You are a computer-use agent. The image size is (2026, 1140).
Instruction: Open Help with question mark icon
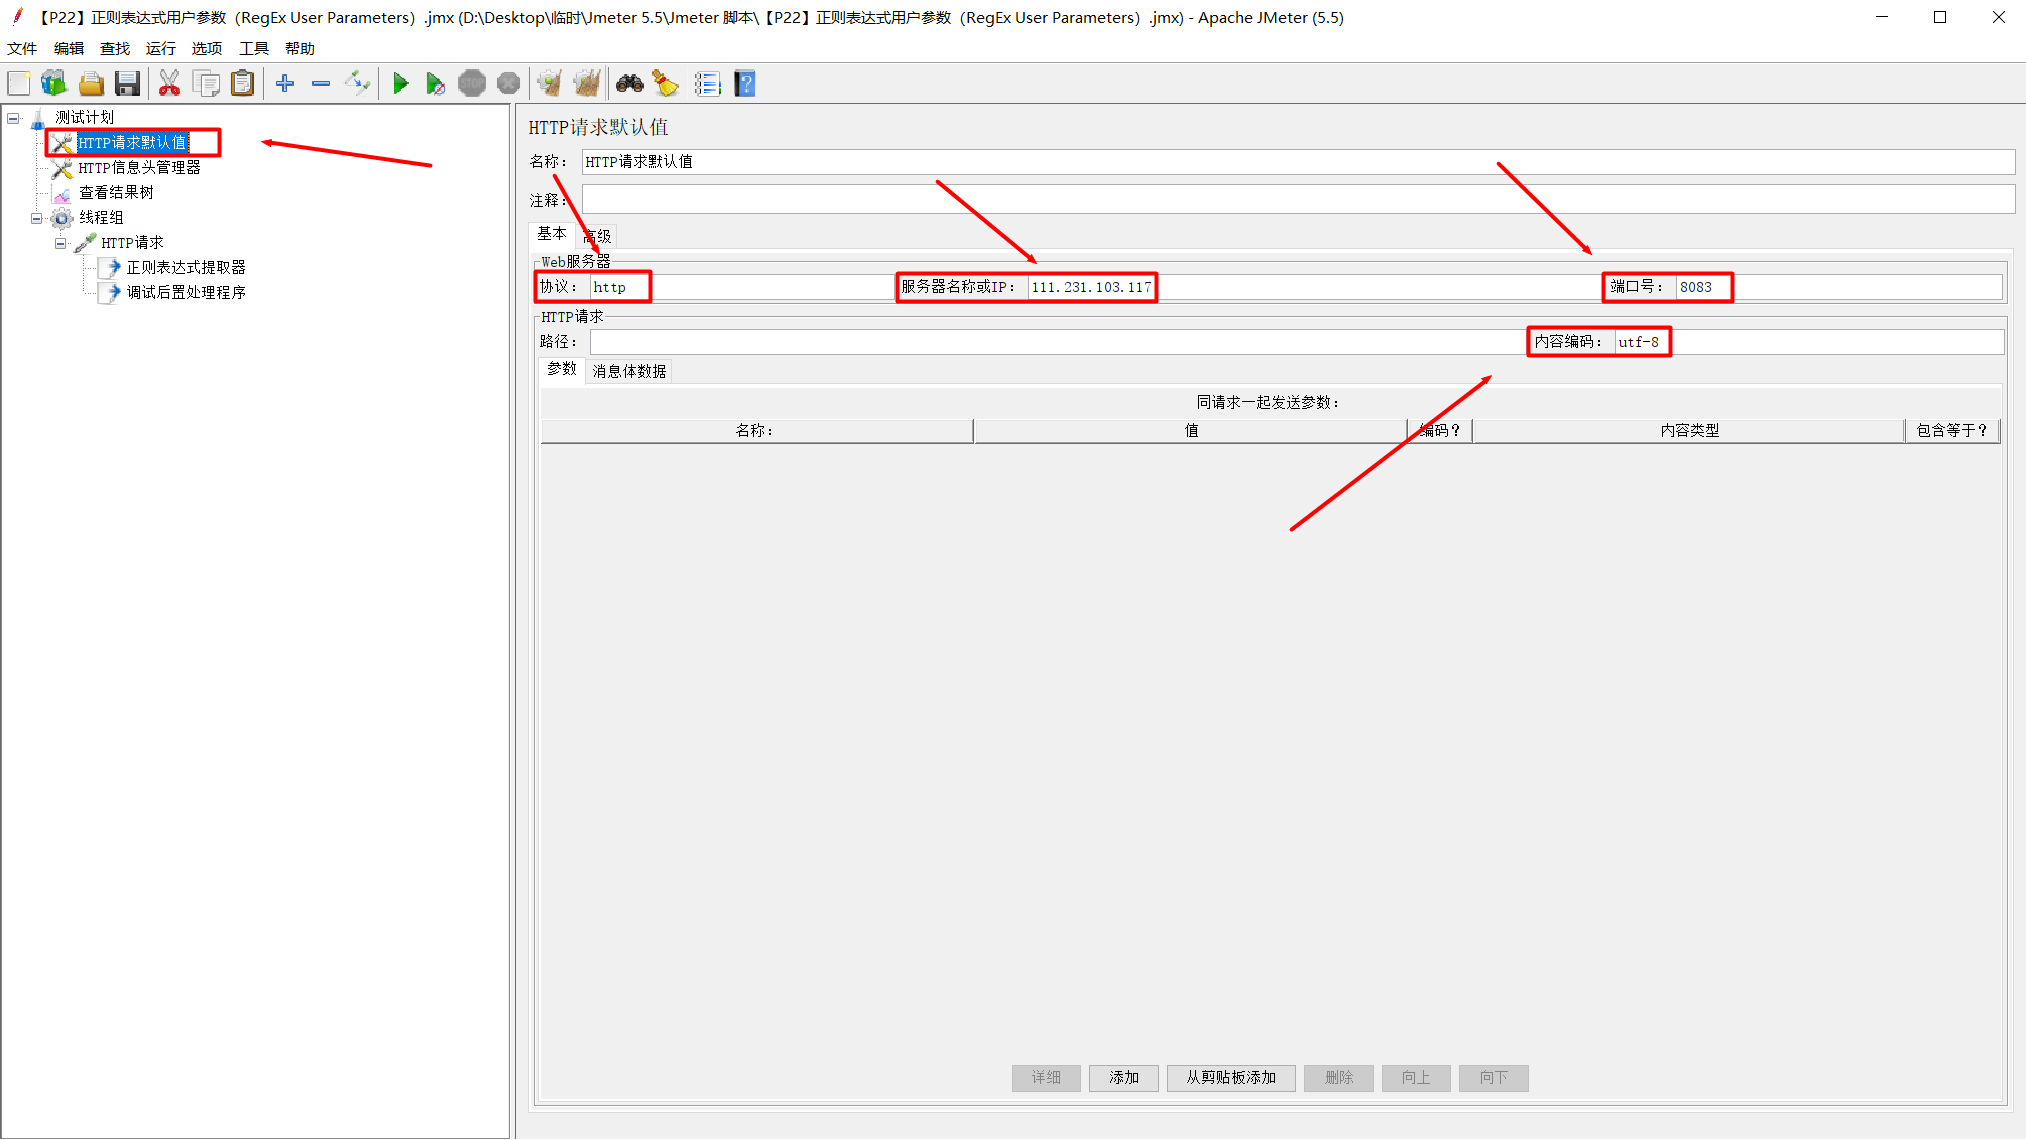click(745, 84)
